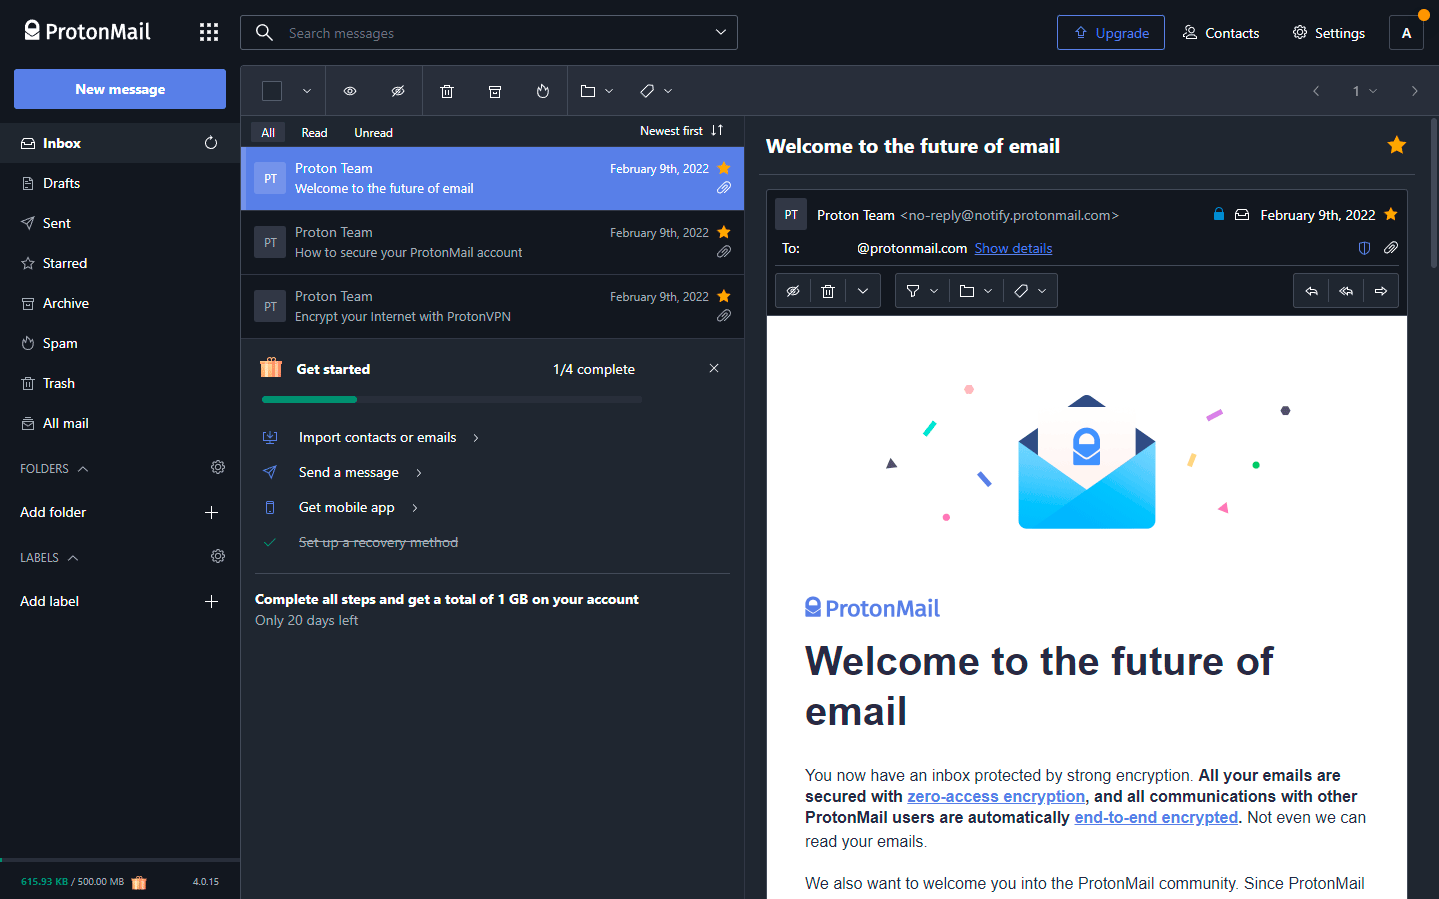This screenshot has height=899, width=1439.
Task: Open the Move to folder dropdown in toolbar
Action: 597,91
